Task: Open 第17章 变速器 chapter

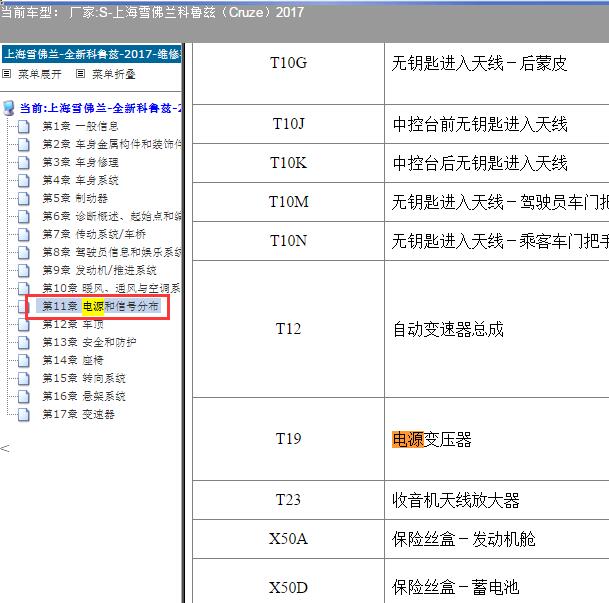Action: click(78, 414)
